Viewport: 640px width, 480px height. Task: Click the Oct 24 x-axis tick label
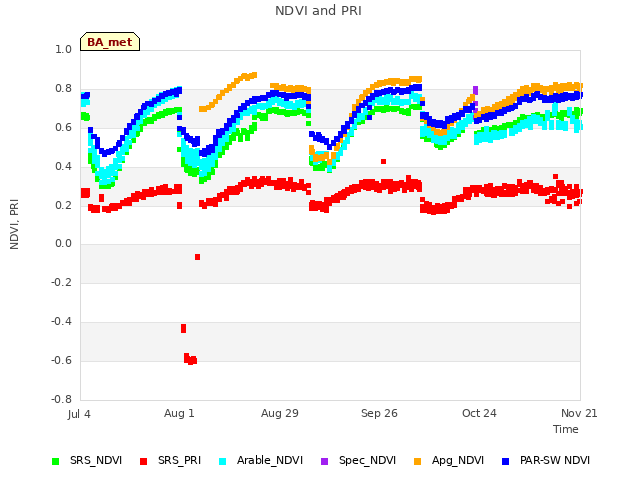pyautogui.click(x=479, y=413)
